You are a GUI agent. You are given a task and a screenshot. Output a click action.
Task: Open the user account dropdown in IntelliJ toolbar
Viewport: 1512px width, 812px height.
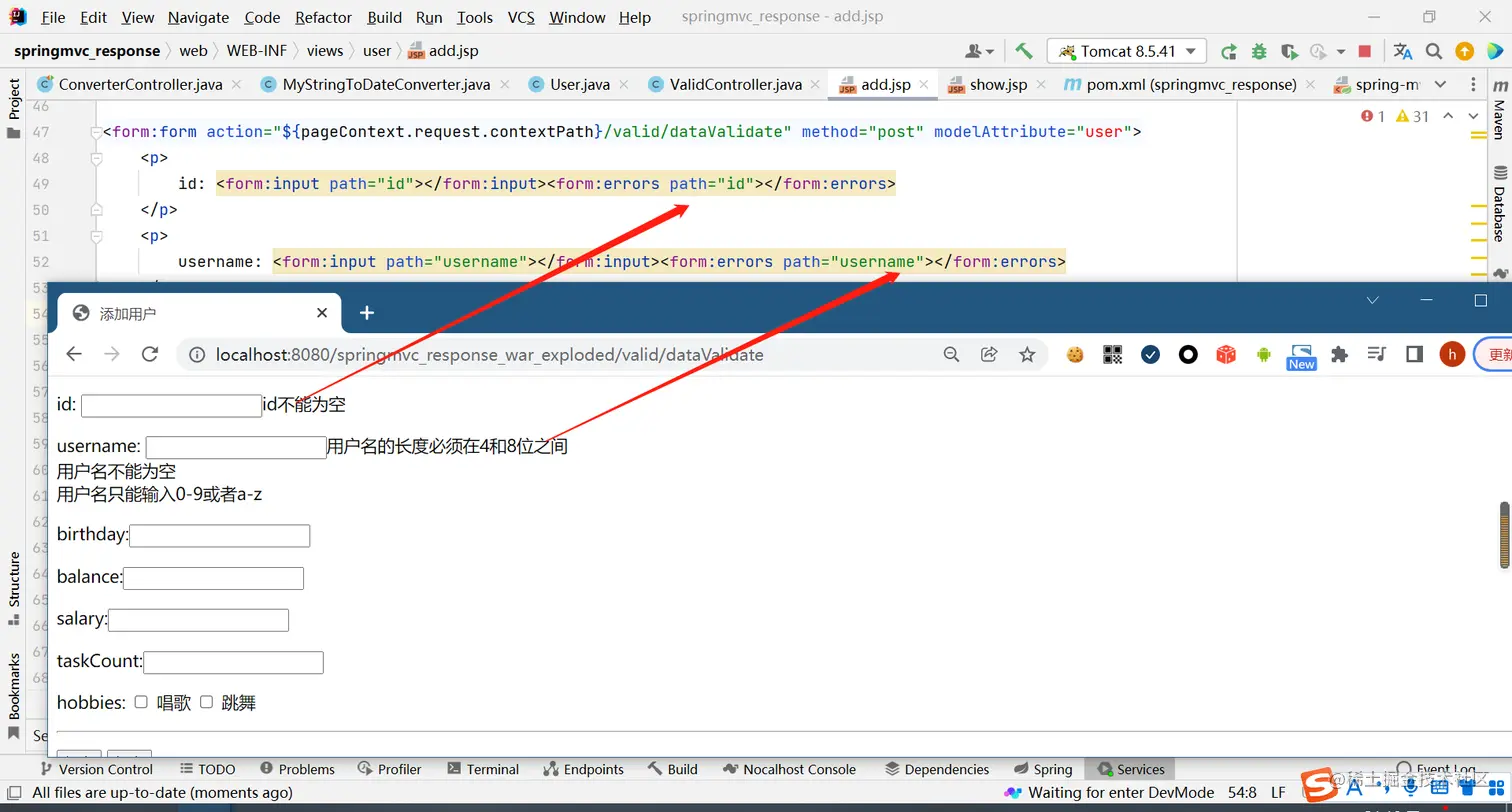point(979,51)
